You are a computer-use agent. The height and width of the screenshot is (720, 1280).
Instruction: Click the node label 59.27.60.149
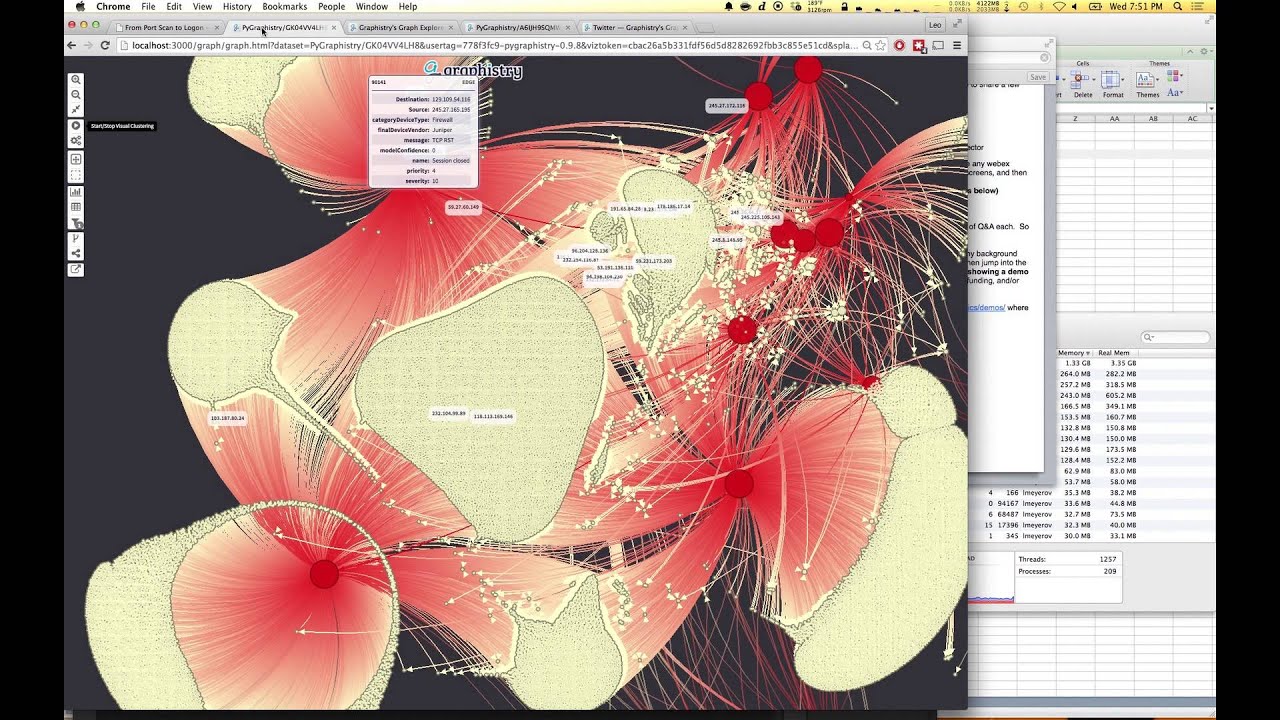(x=463, y=207)
